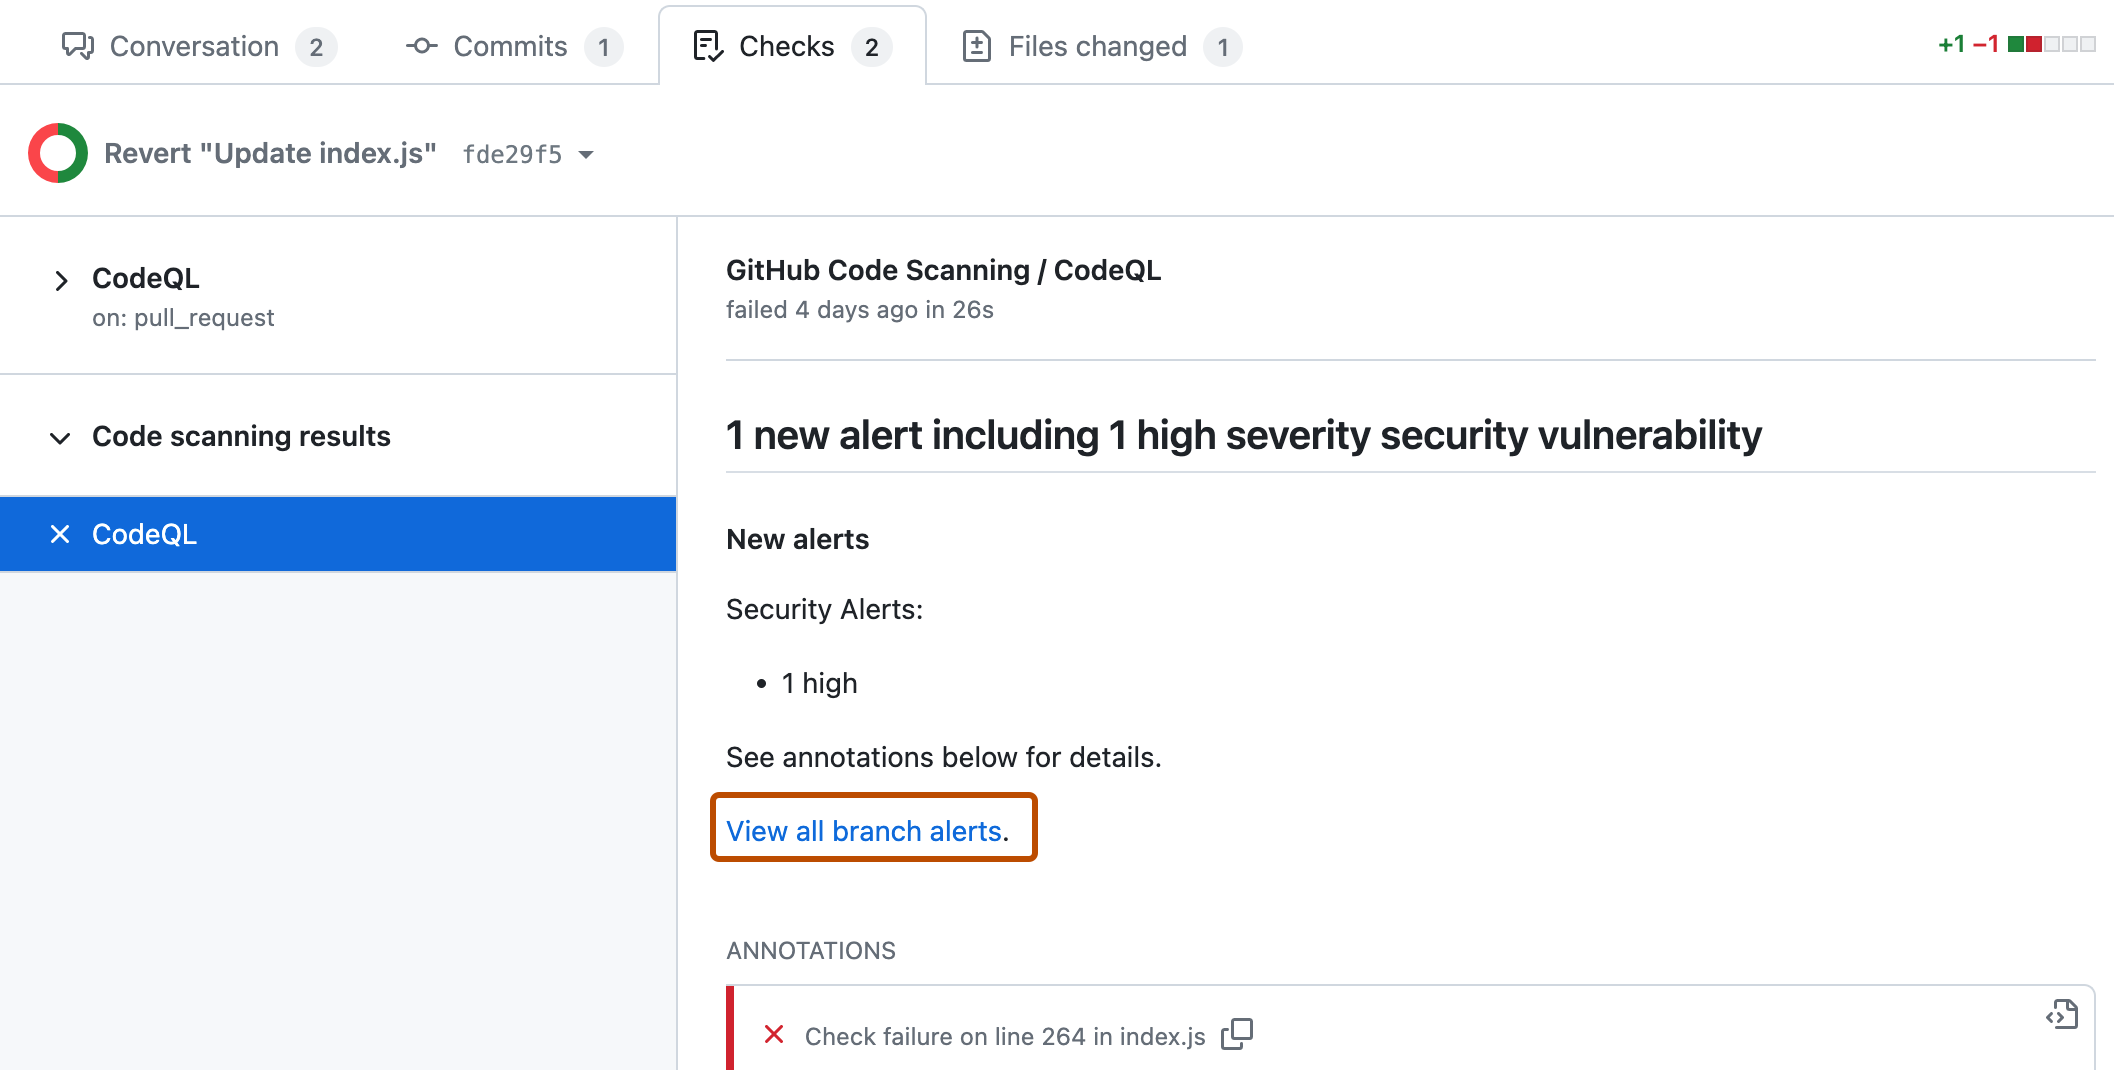Open the Conversation tab
This screenshot has height=1070, width=2114.
(194, 46)
